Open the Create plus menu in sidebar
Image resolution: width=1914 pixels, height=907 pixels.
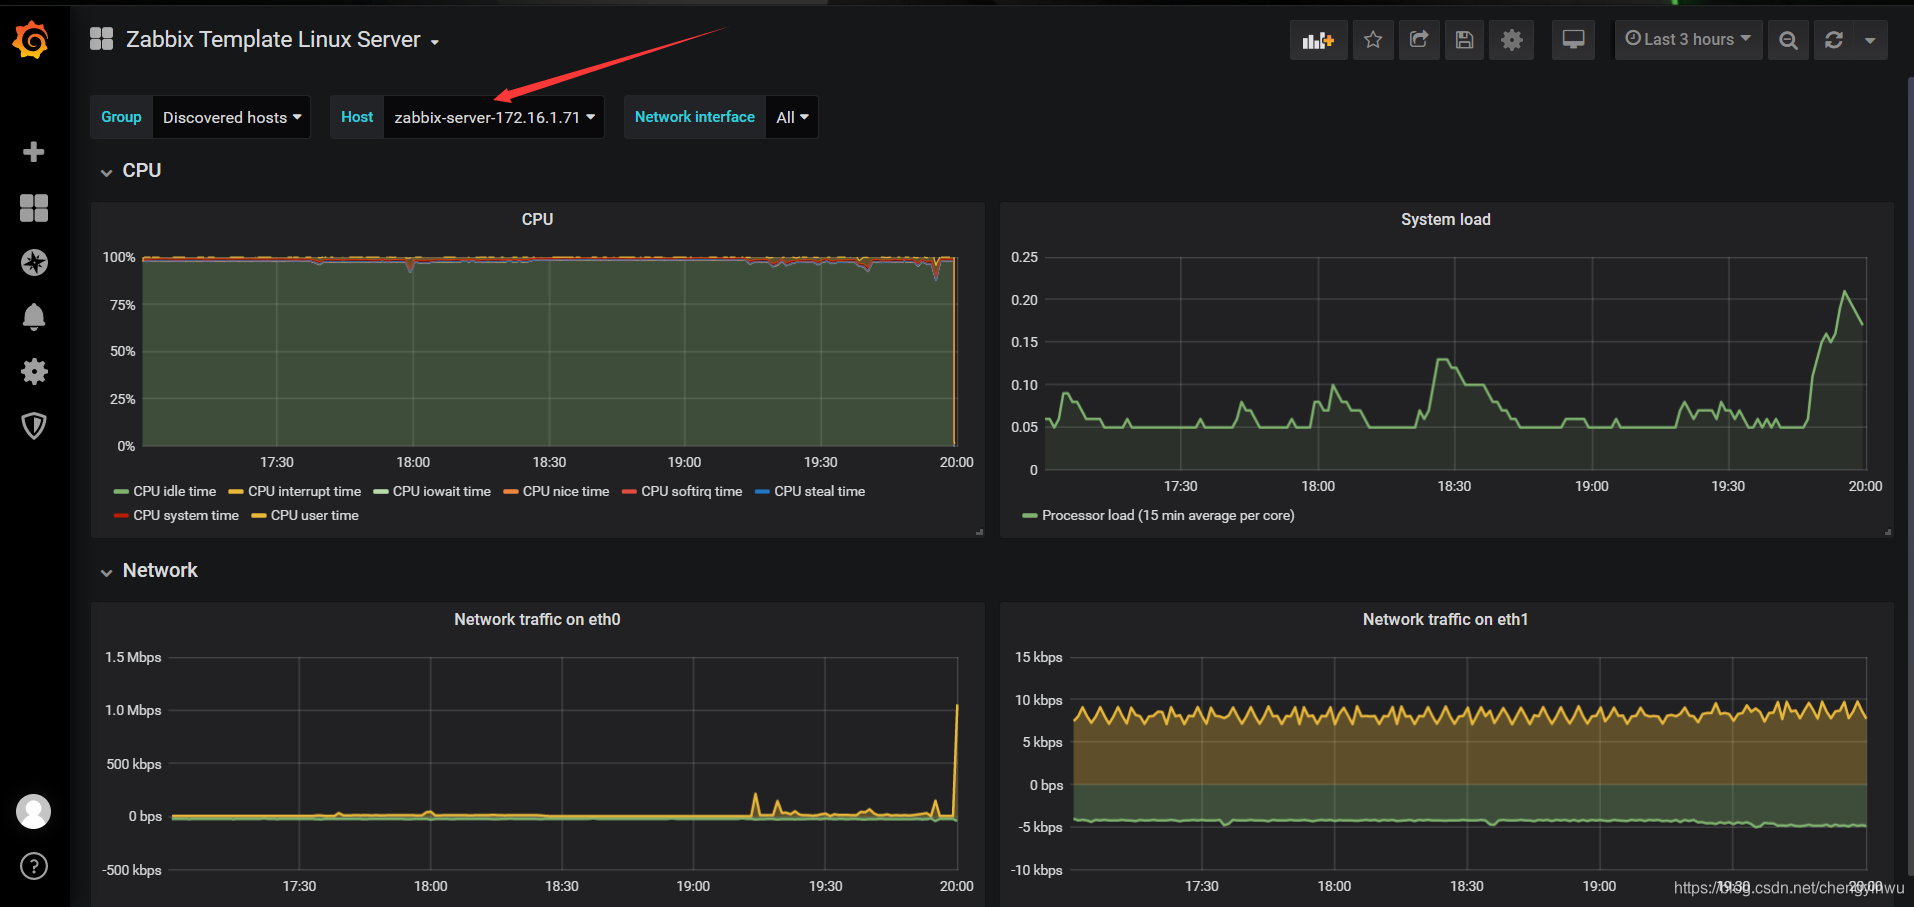pyautogui.click(x=34, y=152)
